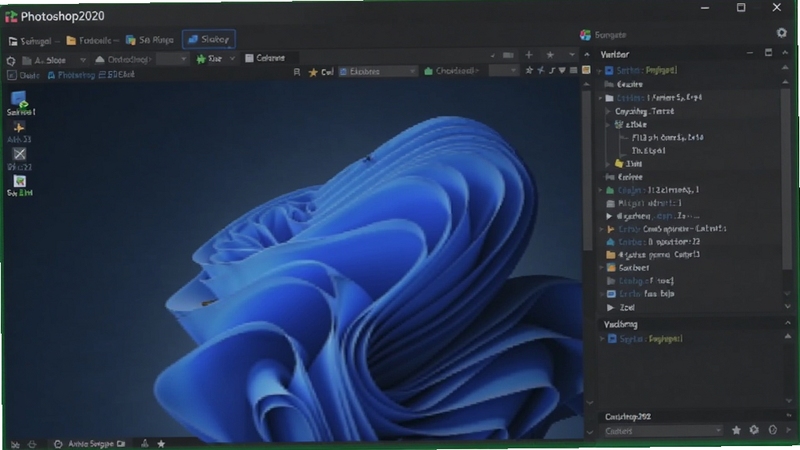Click the colorful icon next to Sungate
The image size is (800, 450).
tap(585, 35)
